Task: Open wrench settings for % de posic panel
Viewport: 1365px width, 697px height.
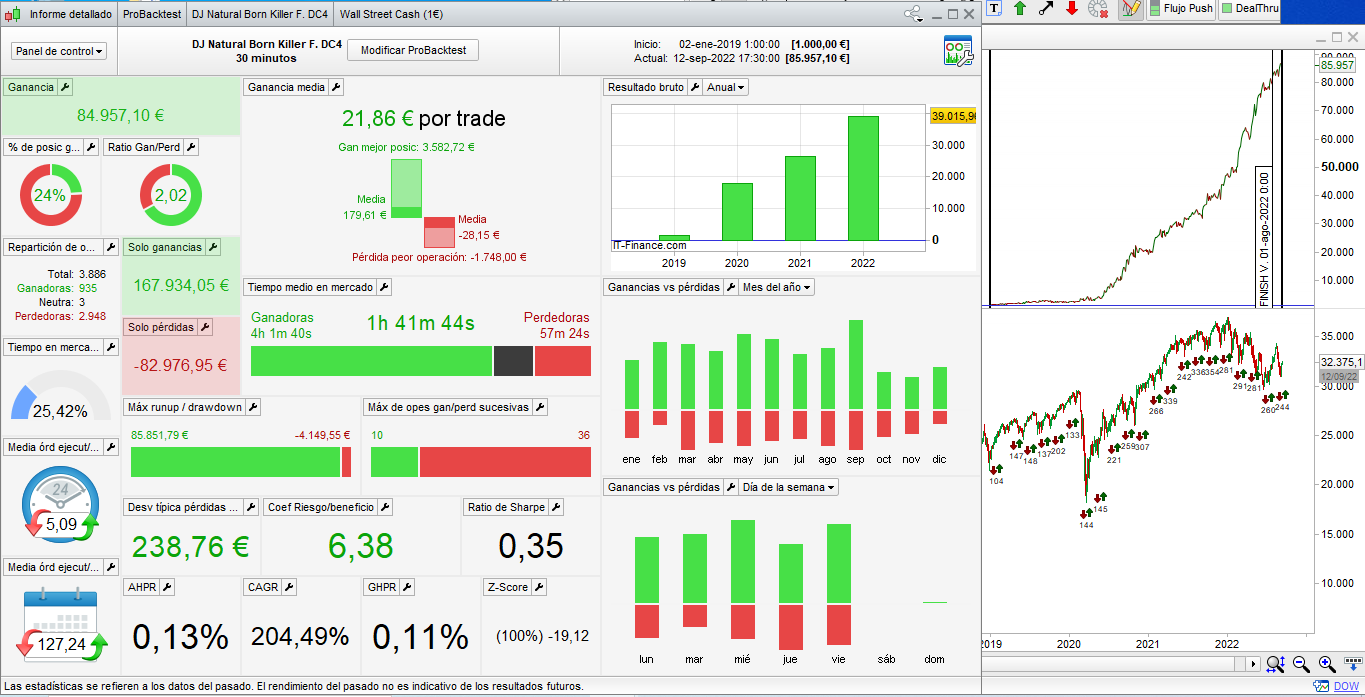Action: point(91,147)
